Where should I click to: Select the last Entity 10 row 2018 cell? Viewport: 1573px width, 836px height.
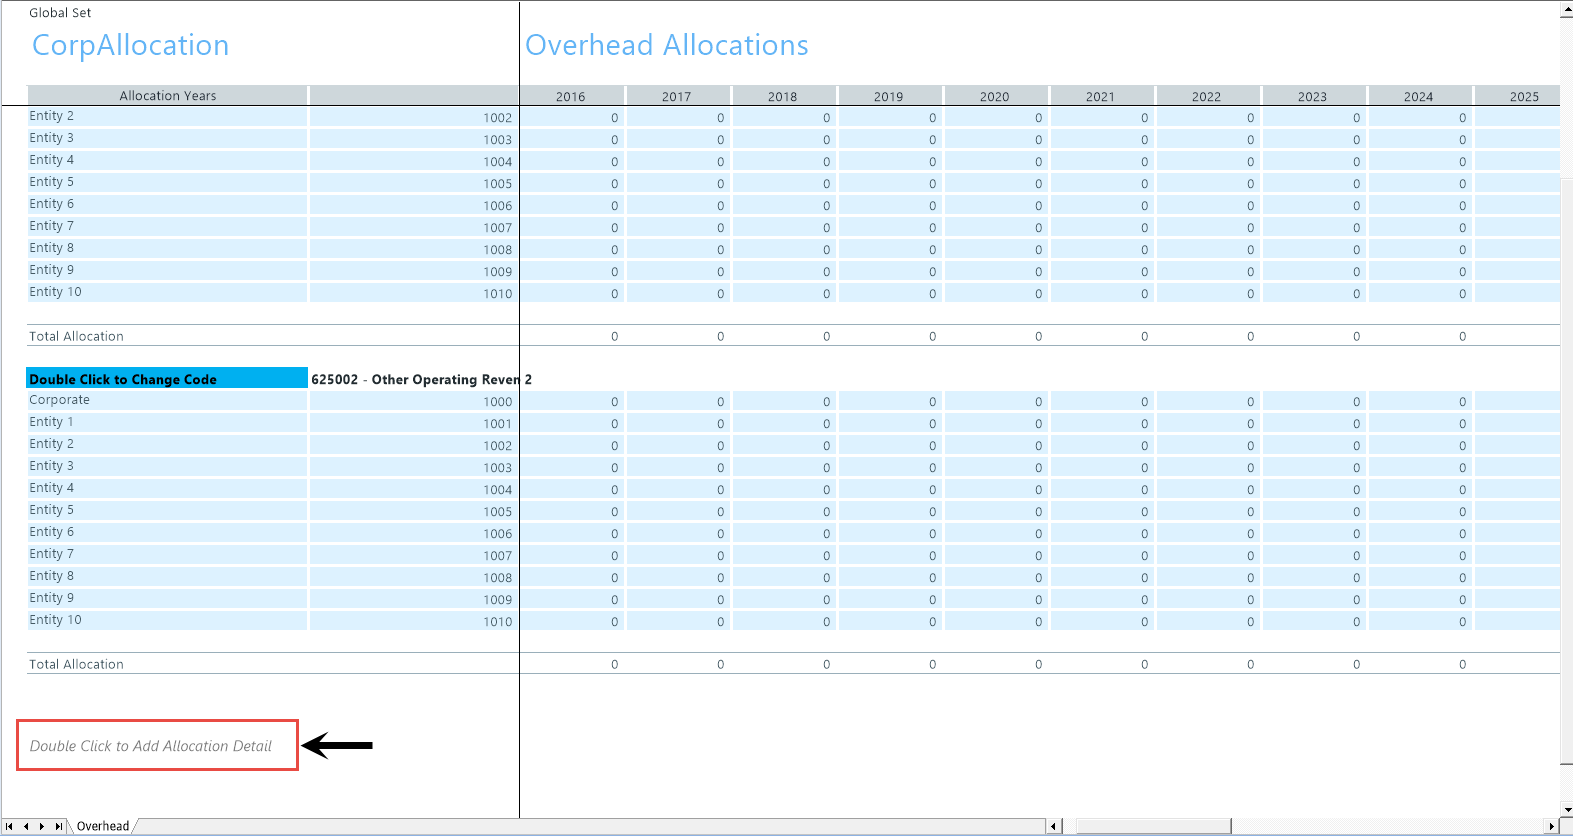(x=784, y=621)
